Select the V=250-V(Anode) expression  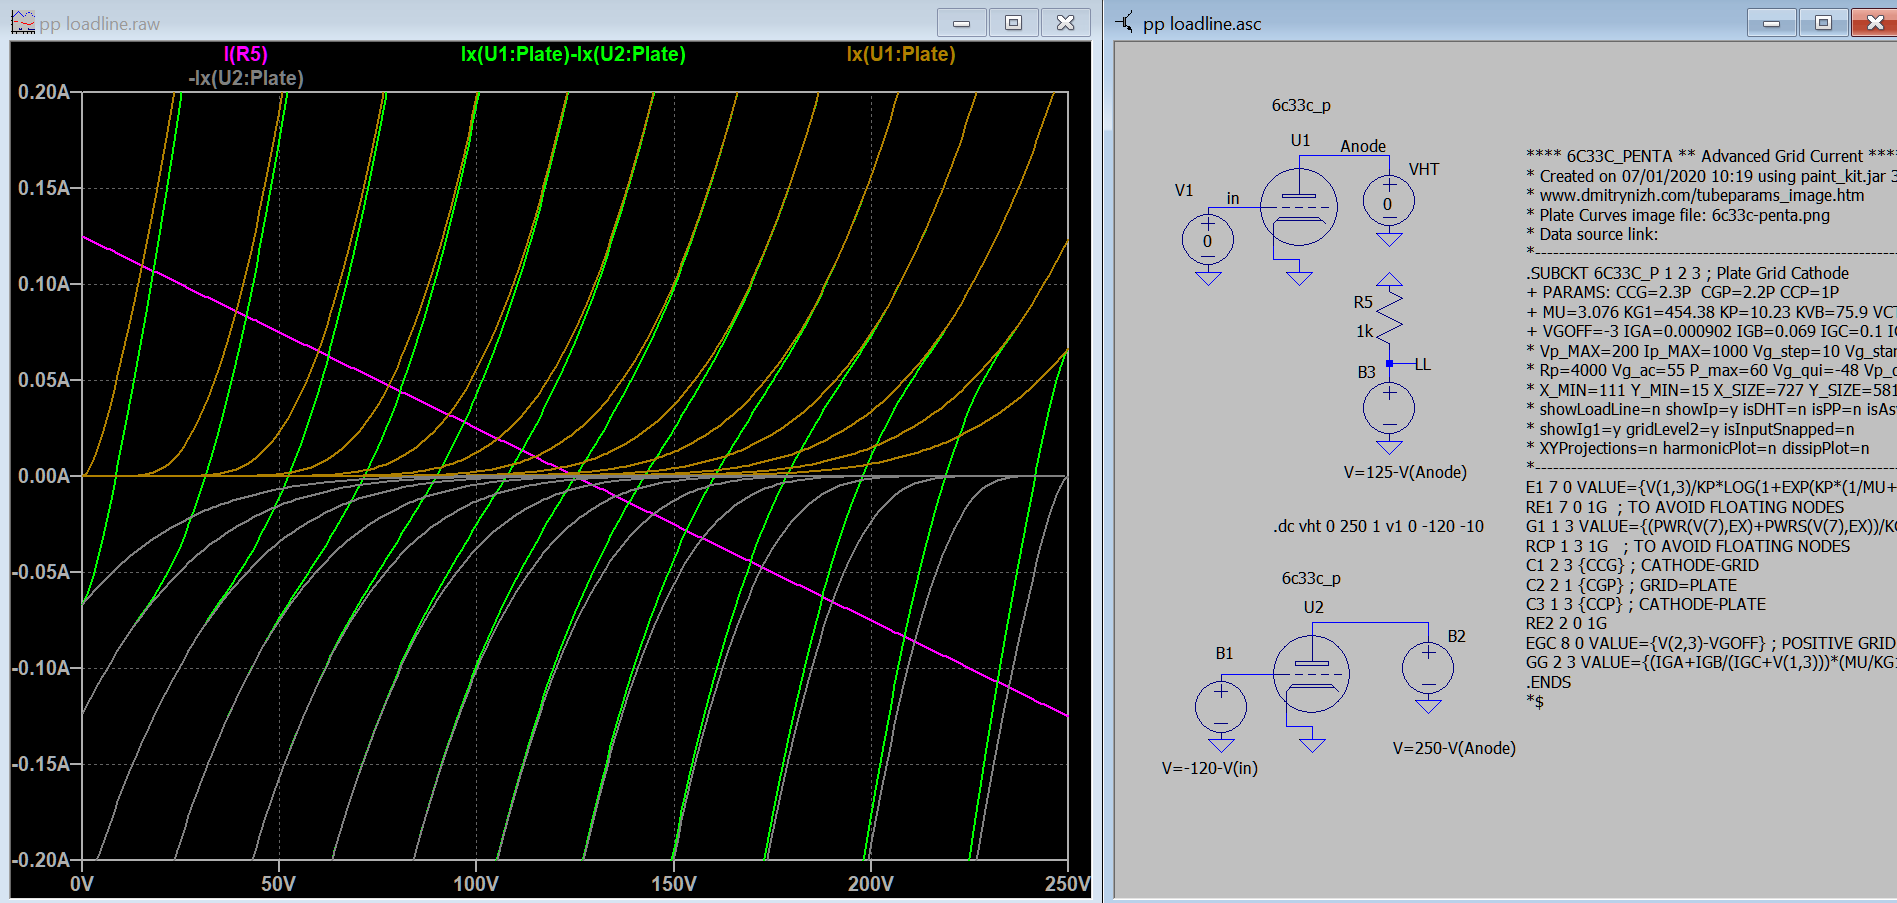point(1454,748)
